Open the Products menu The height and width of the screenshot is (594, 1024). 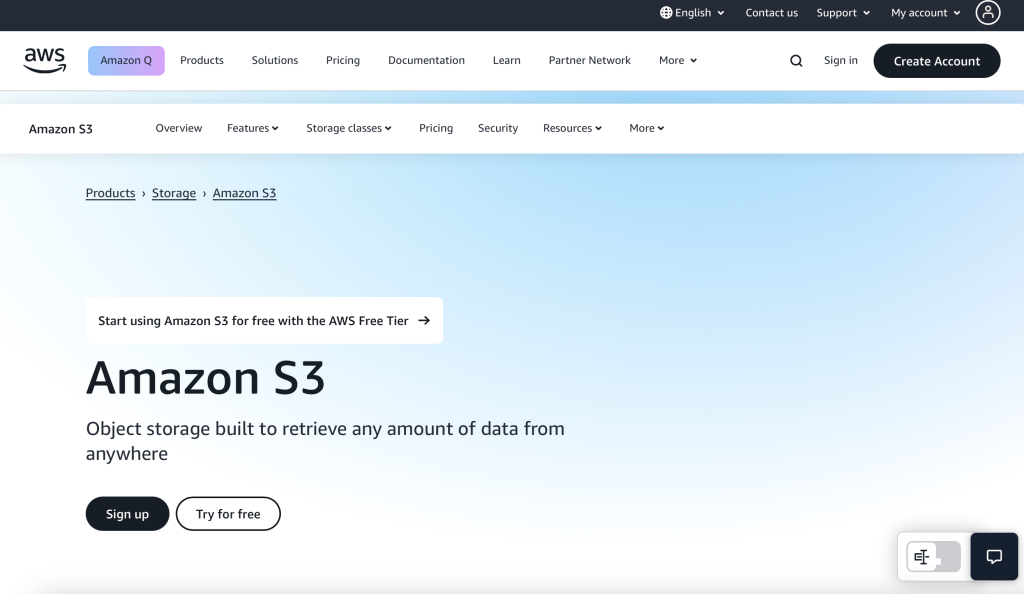(202, 60)
